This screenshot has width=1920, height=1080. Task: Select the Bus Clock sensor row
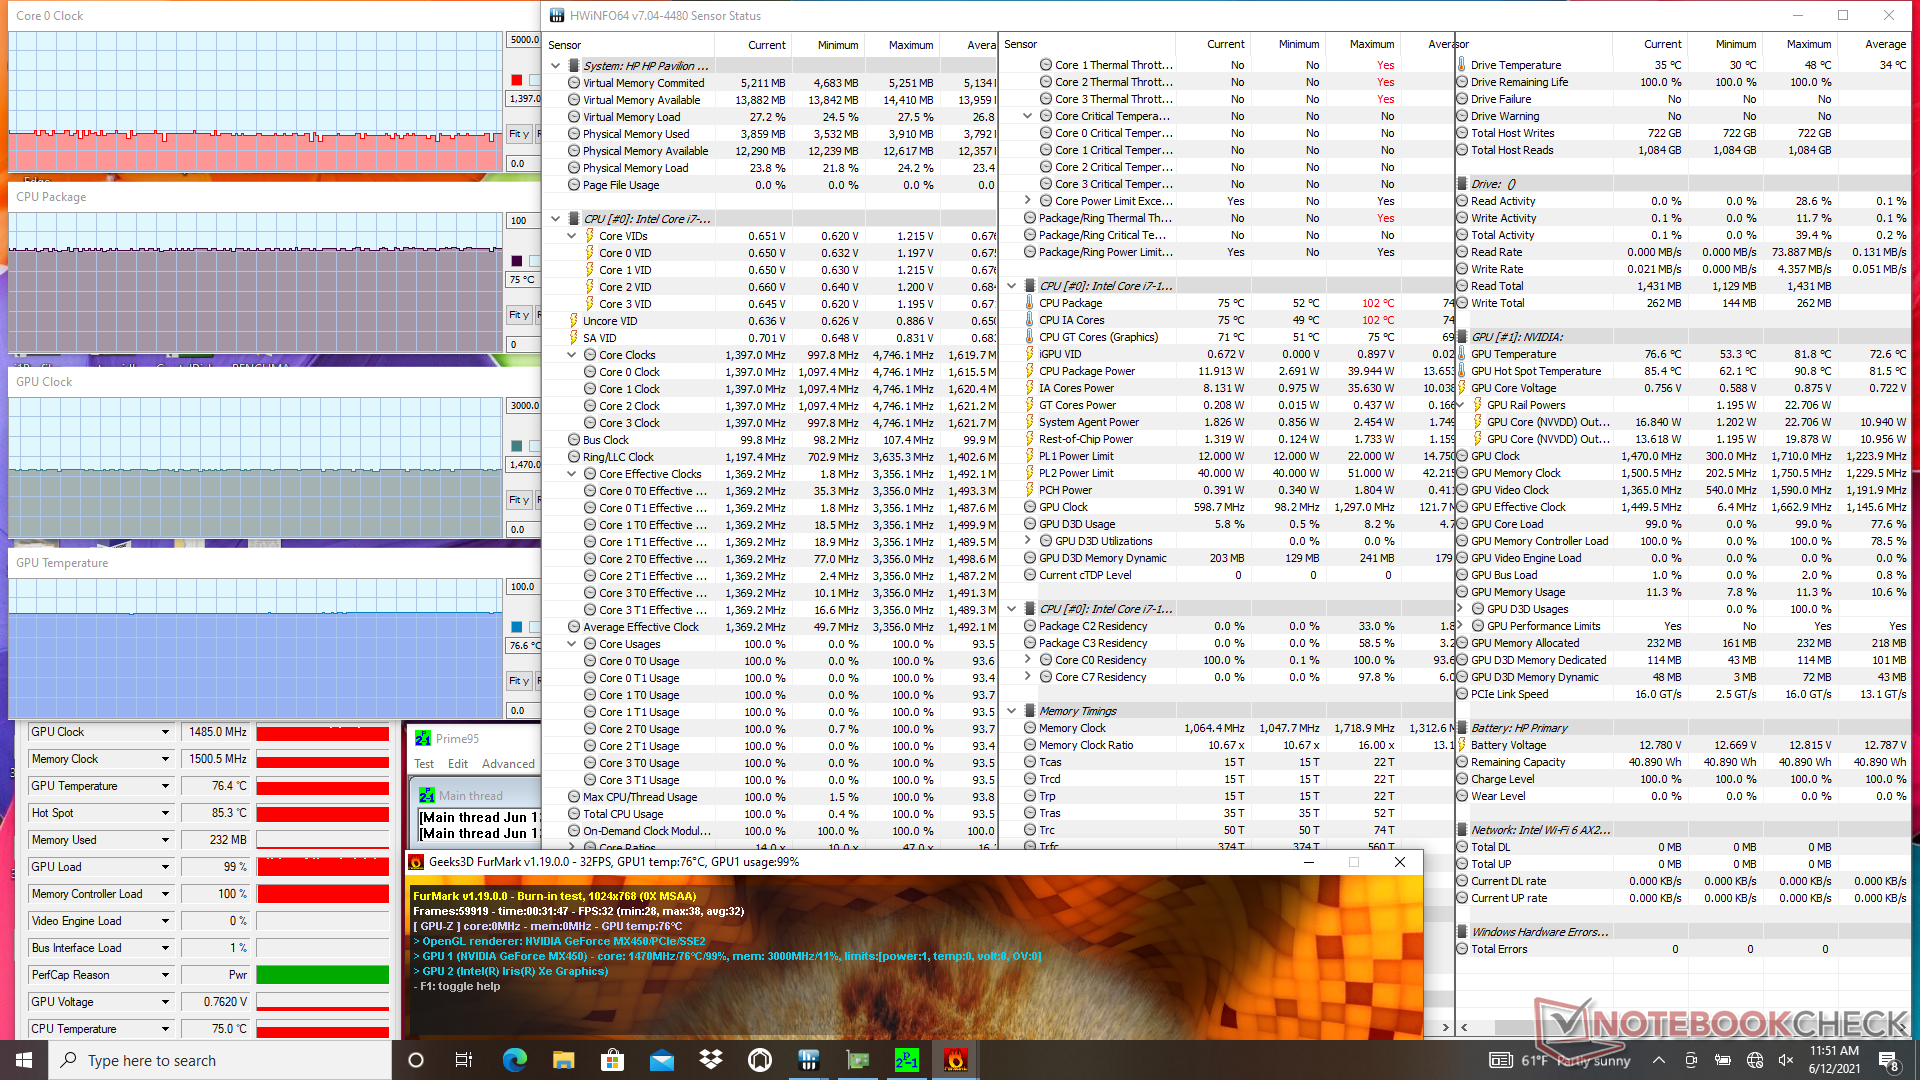click(770, 440)
